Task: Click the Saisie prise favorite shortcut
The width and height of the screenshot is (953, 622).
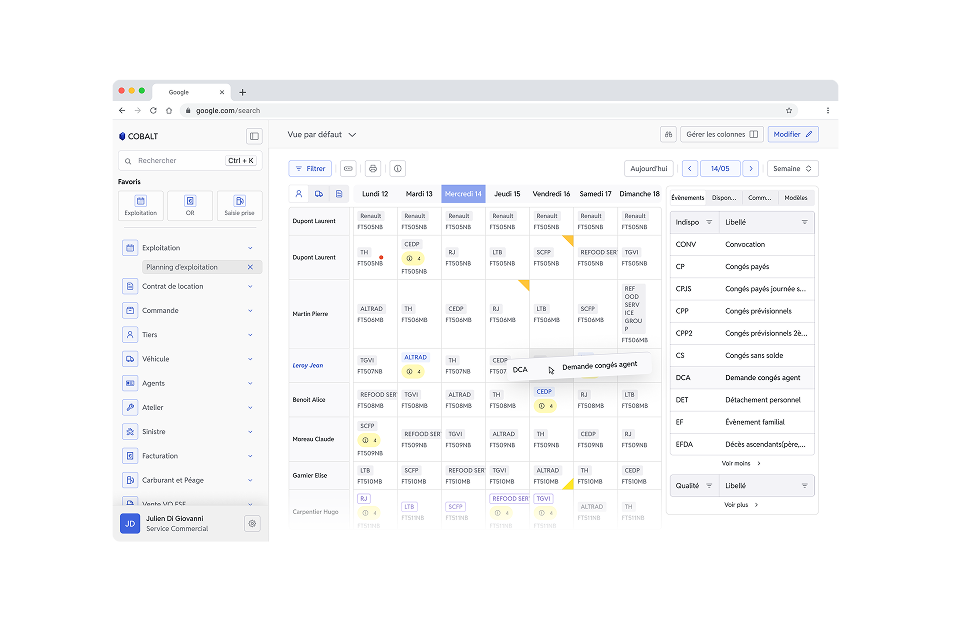Action: click(239, 206)
